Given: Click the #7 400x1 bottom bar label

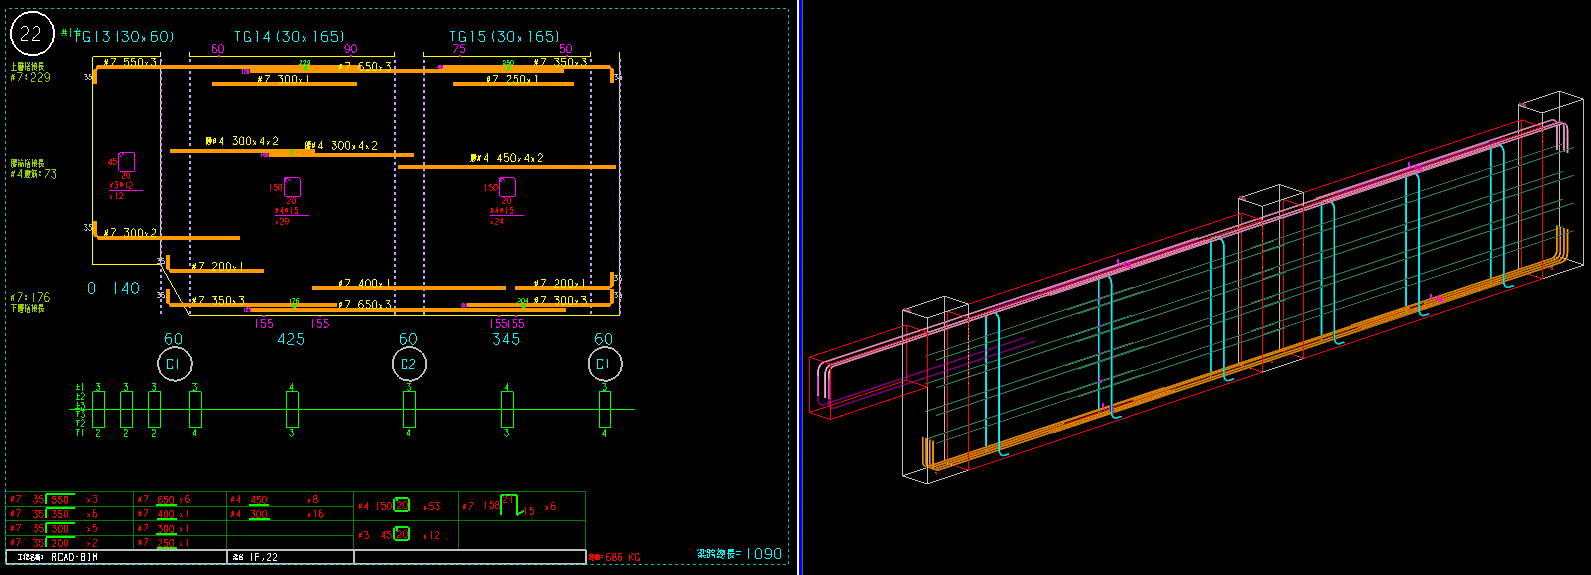Looking at the screenshot, I should pos(359,284).
